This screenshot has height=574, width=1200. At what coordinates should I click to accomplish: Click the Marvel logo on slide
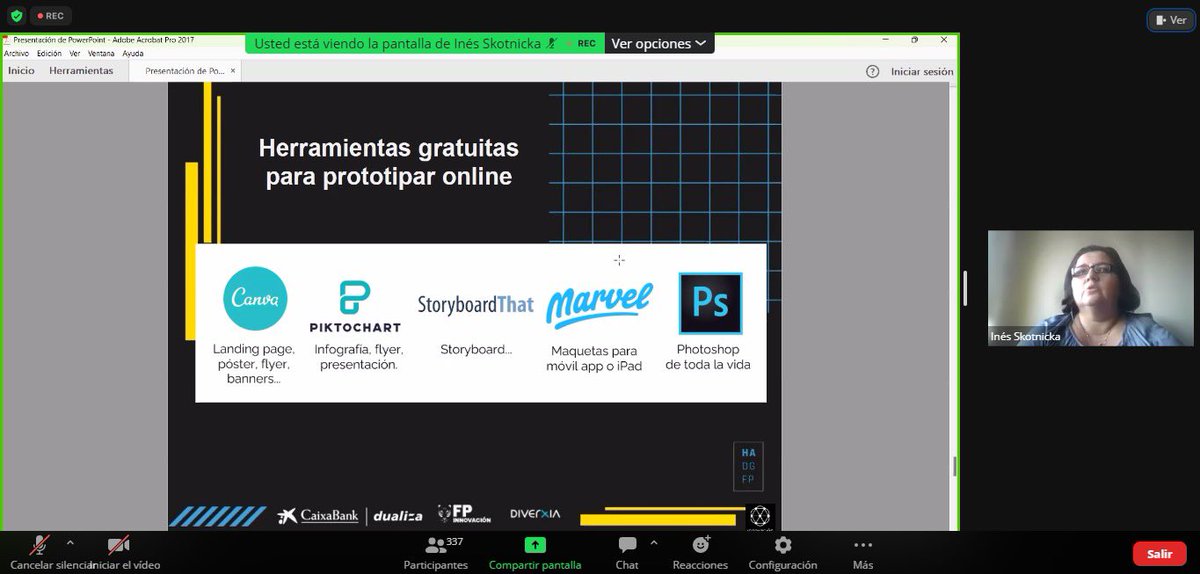(x=599, y=304)
